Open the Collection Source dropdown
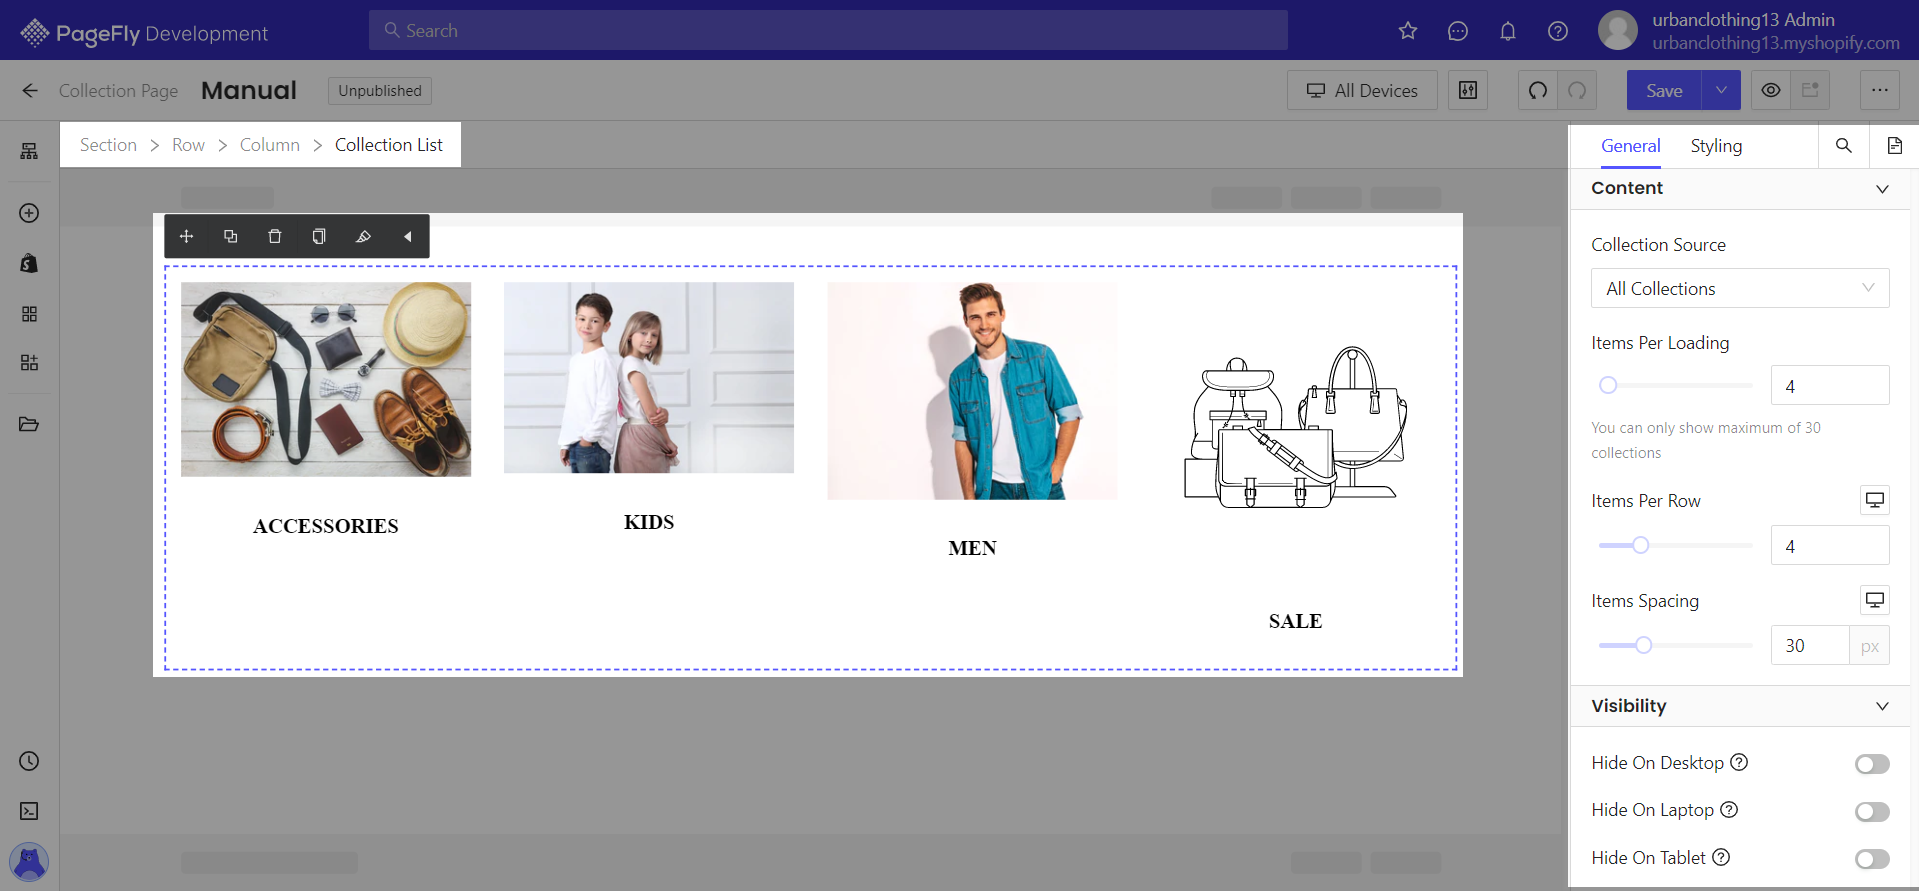 click(x=1740, y=288)
